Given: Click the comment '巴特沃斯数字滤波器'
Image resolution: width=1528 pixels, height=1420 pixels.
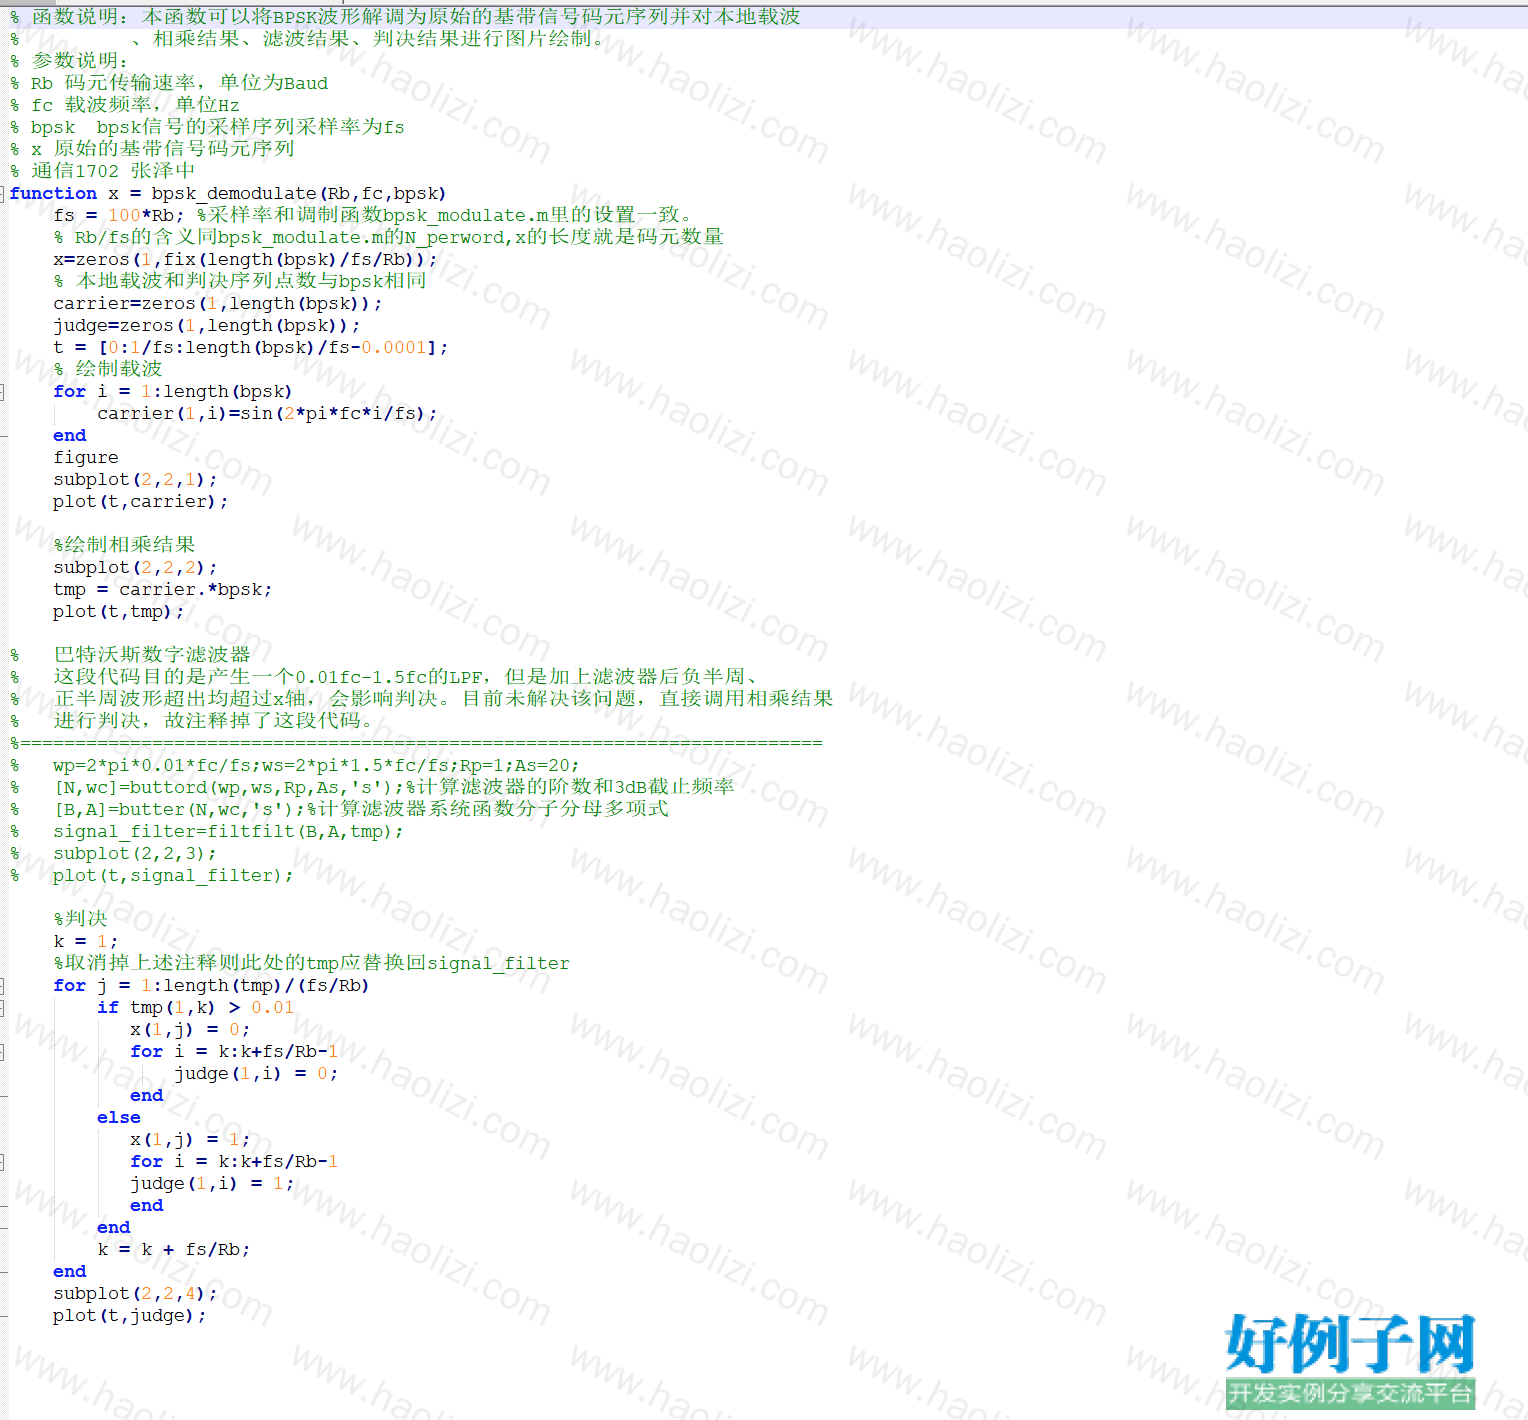Looking at the screenshot, I should click(152, 655).
